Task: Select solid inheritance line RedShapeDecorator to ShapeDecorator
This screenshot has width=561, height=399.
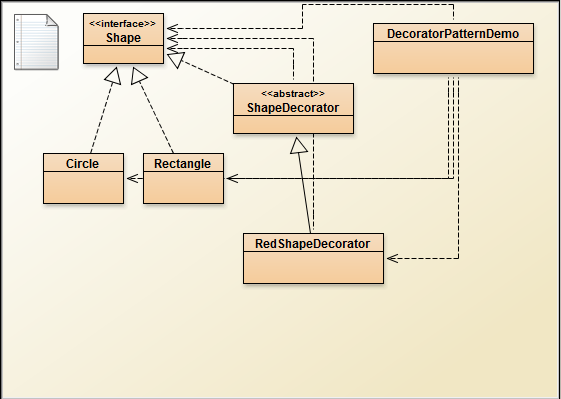Action: [304, 190]
